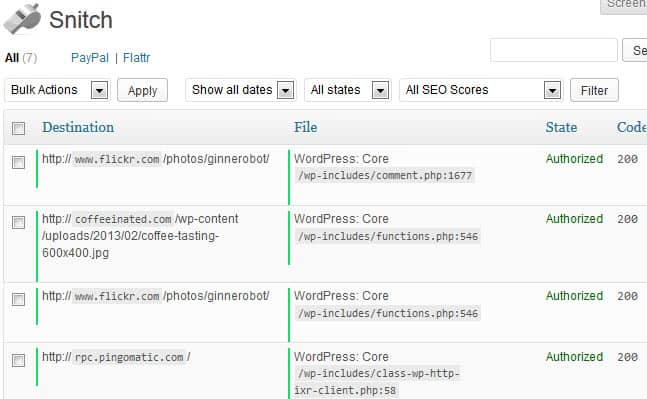Sort by the State column header
647x399 pixels.
click(561, 127)
